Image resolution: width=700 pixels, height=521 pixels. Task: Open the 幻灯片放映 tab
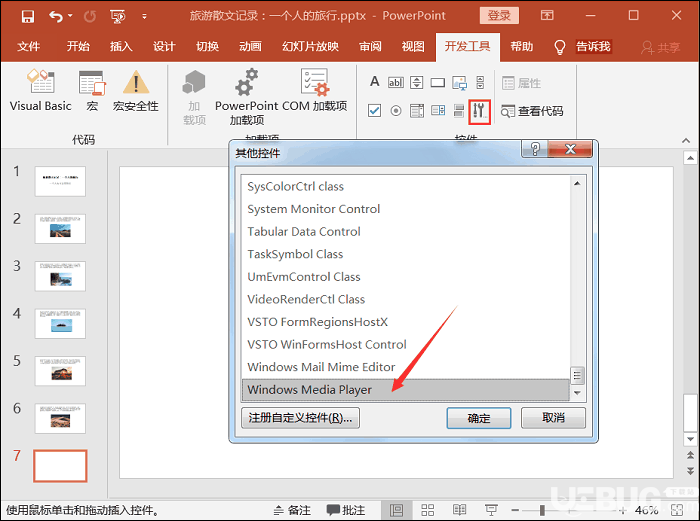(310, 46)
